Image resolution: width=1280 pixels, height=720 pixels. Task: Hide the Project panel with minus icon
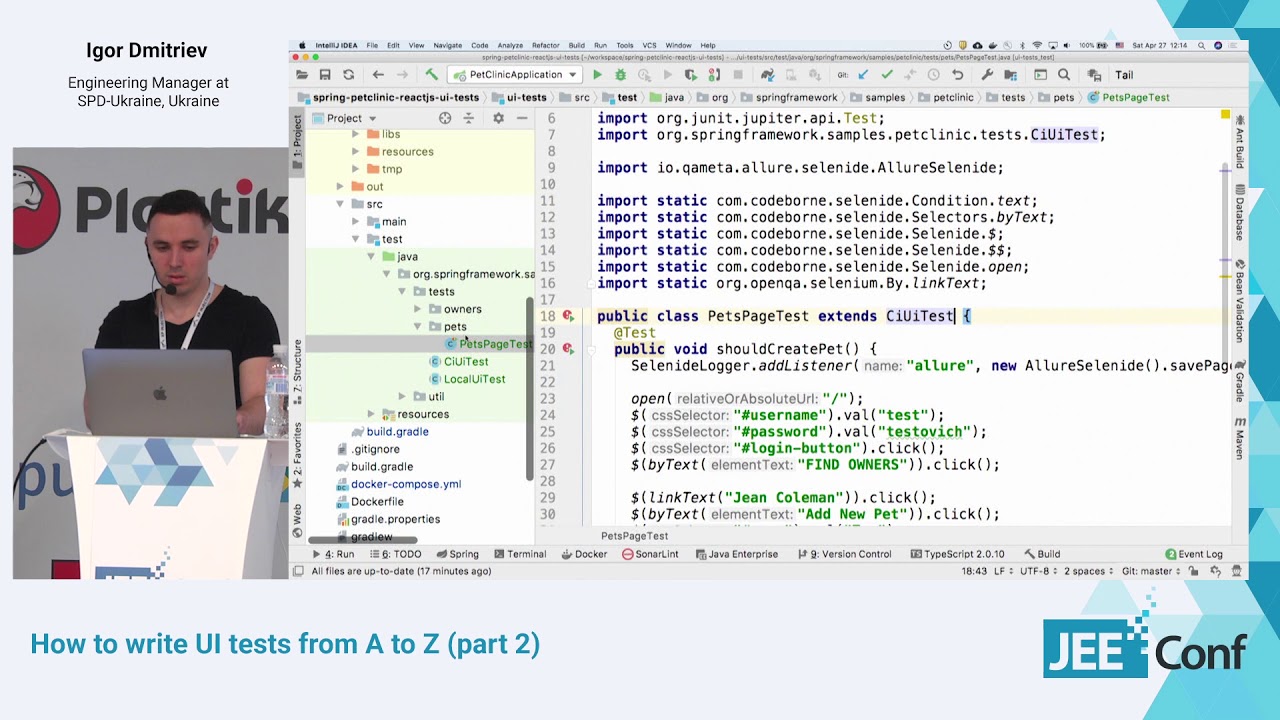pos(521,118)
